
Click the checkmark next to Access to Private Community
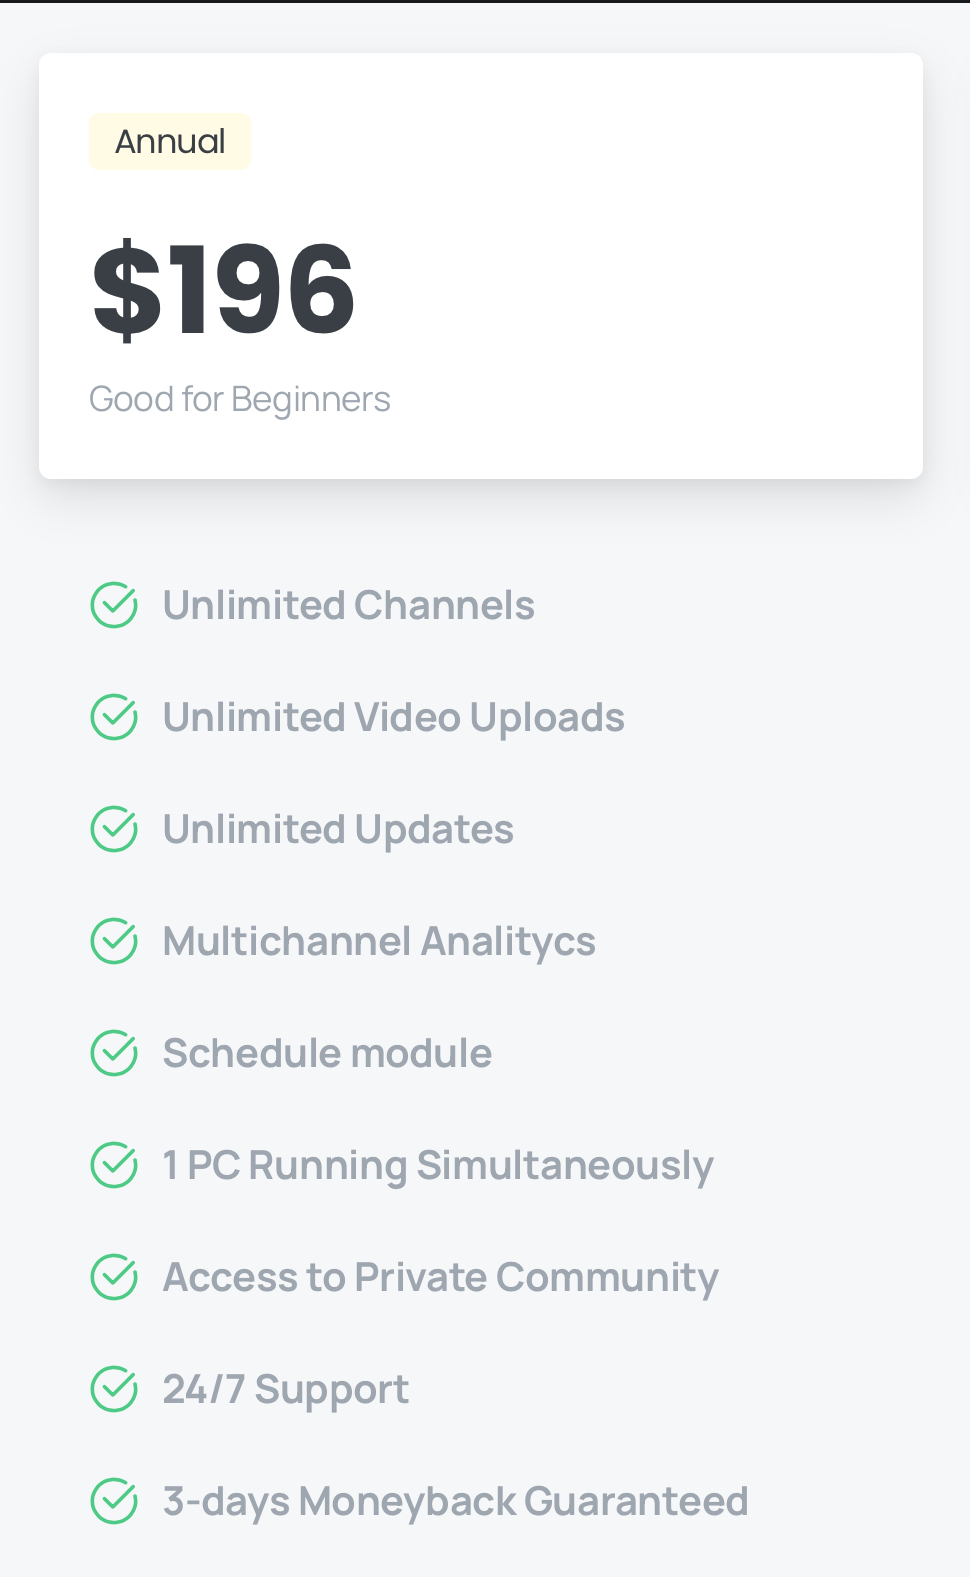[x=114, y=1277]
